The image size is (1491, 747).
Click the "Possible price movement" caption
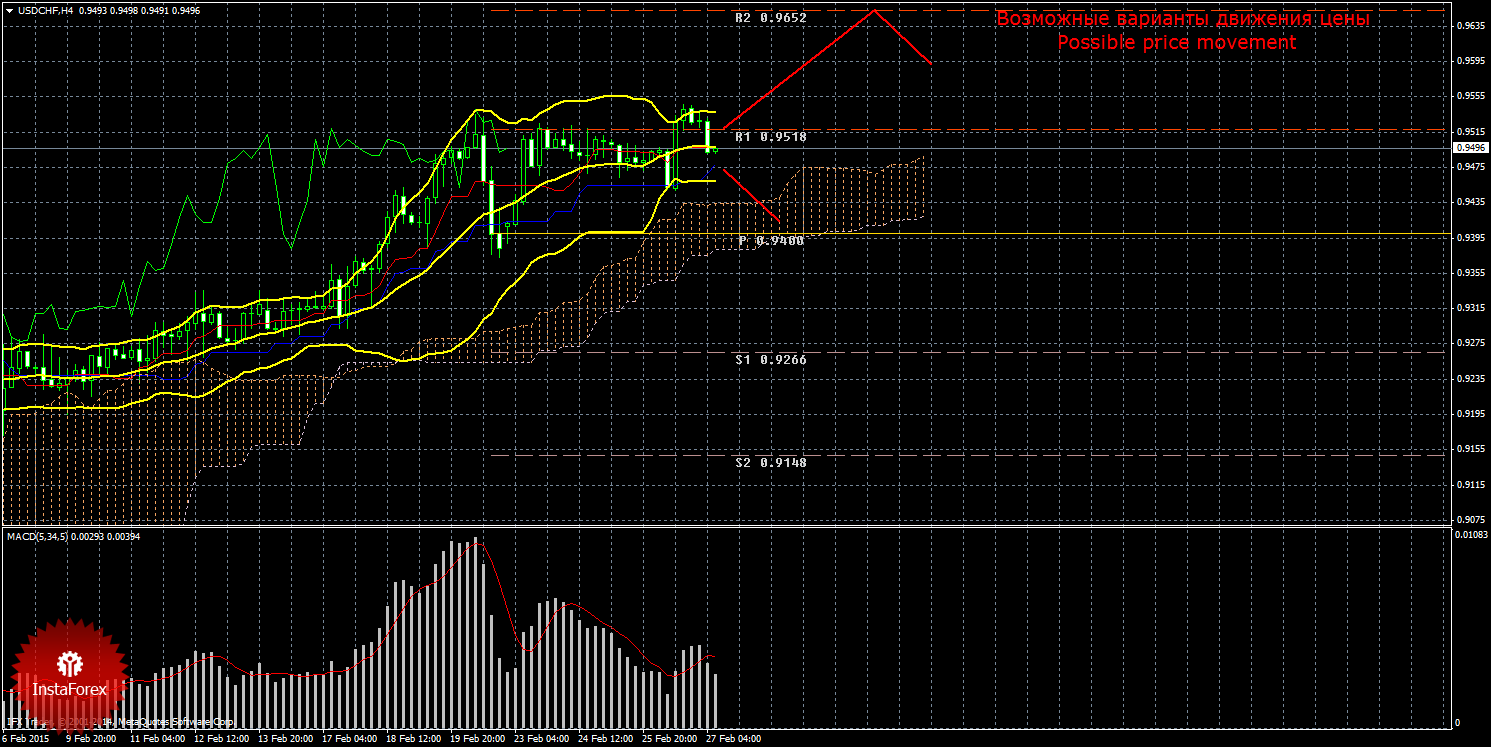(x=1176, y=42)
